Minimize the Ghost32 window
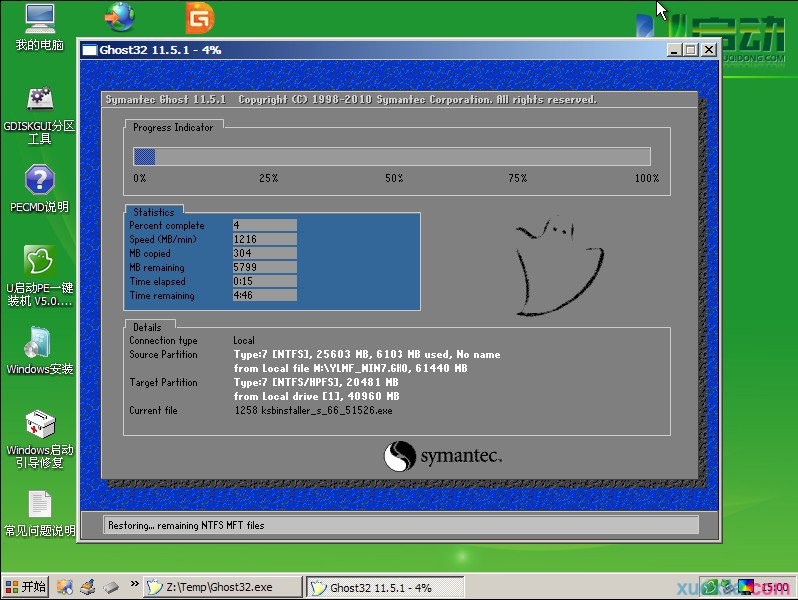The image size is (798, 600). pyautogui.click(x=674, y=50)
